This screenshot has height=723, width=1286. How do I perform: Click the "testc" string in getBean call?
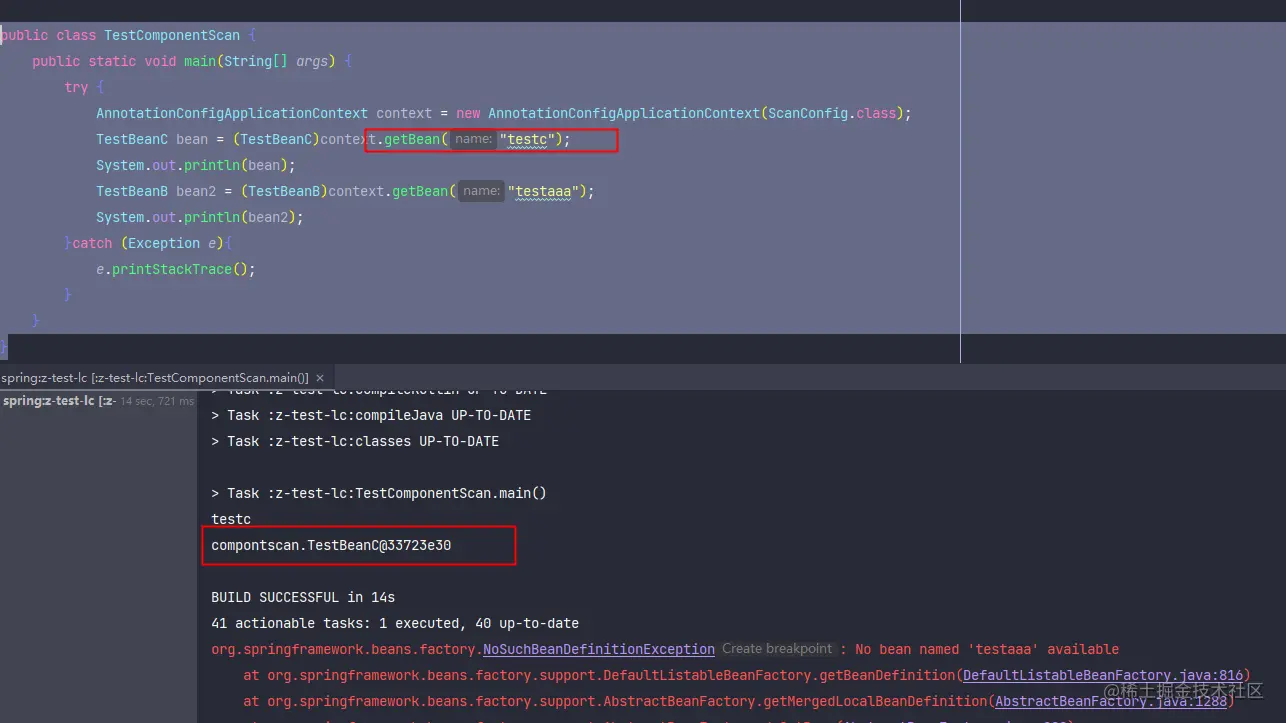[x=527, y=139]
